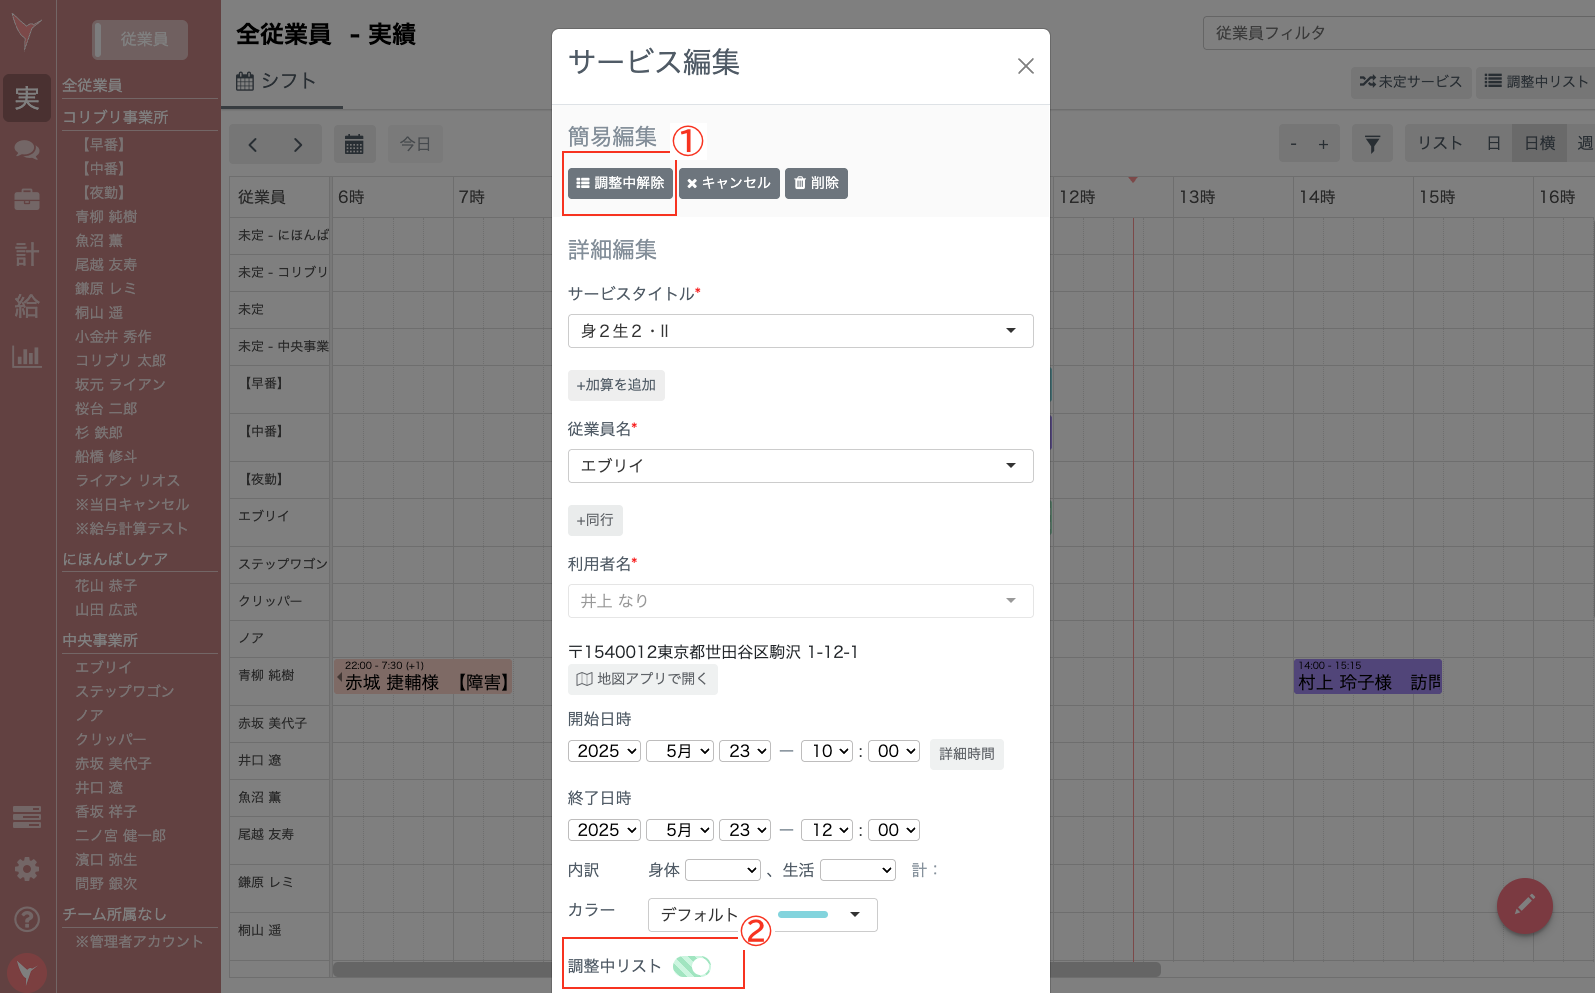Open the 給 payroll sidebar icon

click(27, 305)
